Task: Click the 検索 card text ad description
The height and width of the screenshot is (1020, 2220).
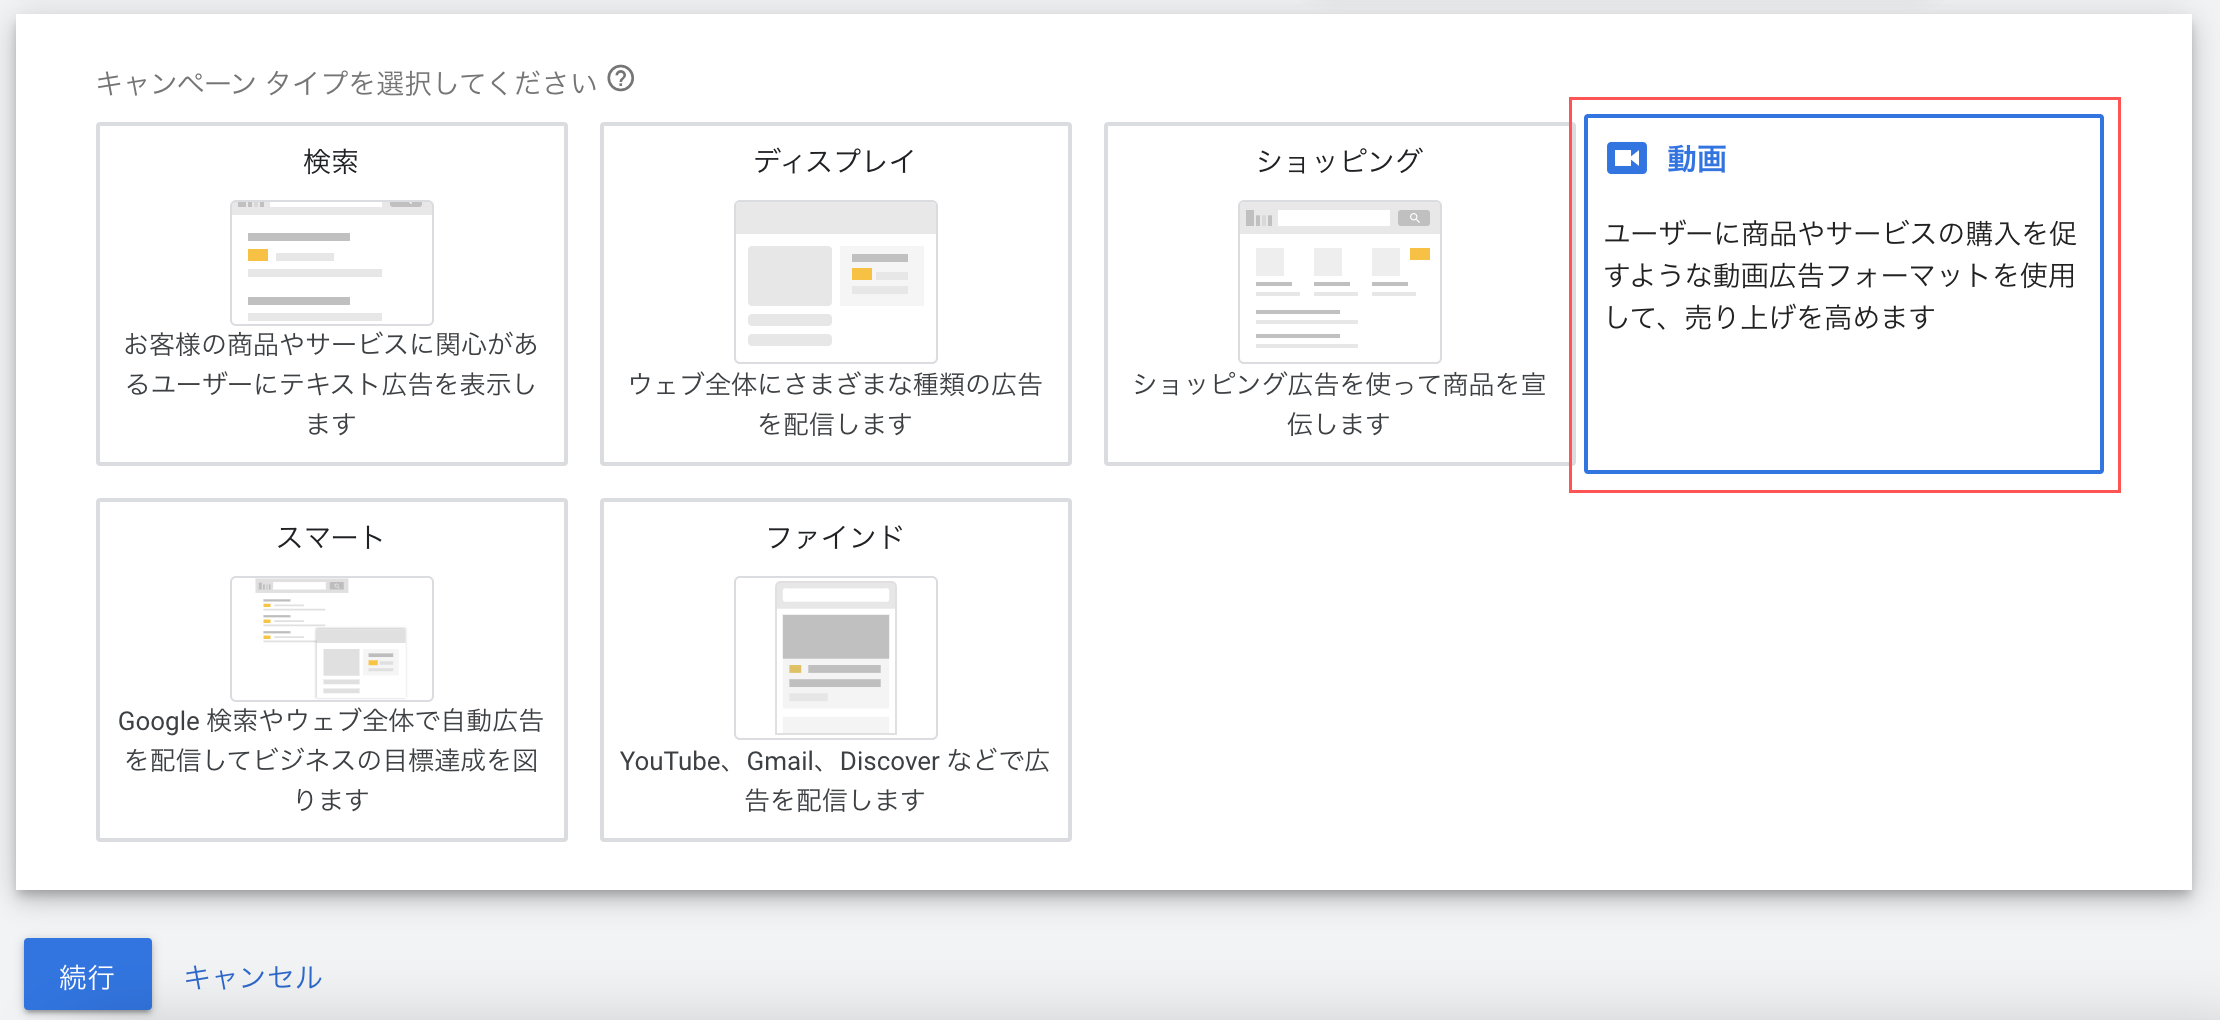Action: point(331,384)
